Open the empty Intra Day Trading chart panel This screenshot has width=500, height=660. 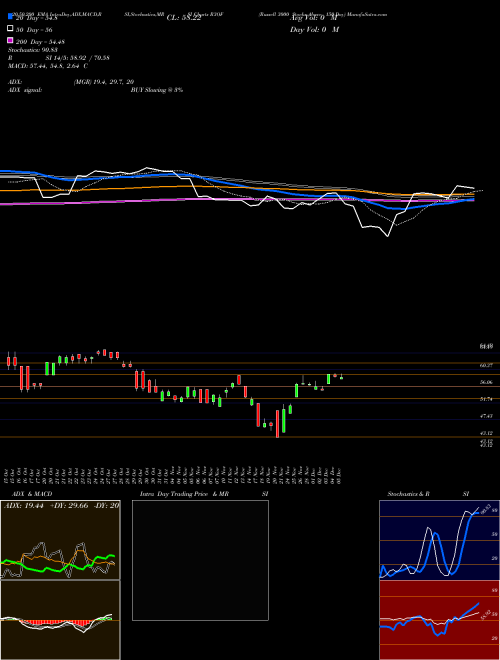click(x=200, y=560)
